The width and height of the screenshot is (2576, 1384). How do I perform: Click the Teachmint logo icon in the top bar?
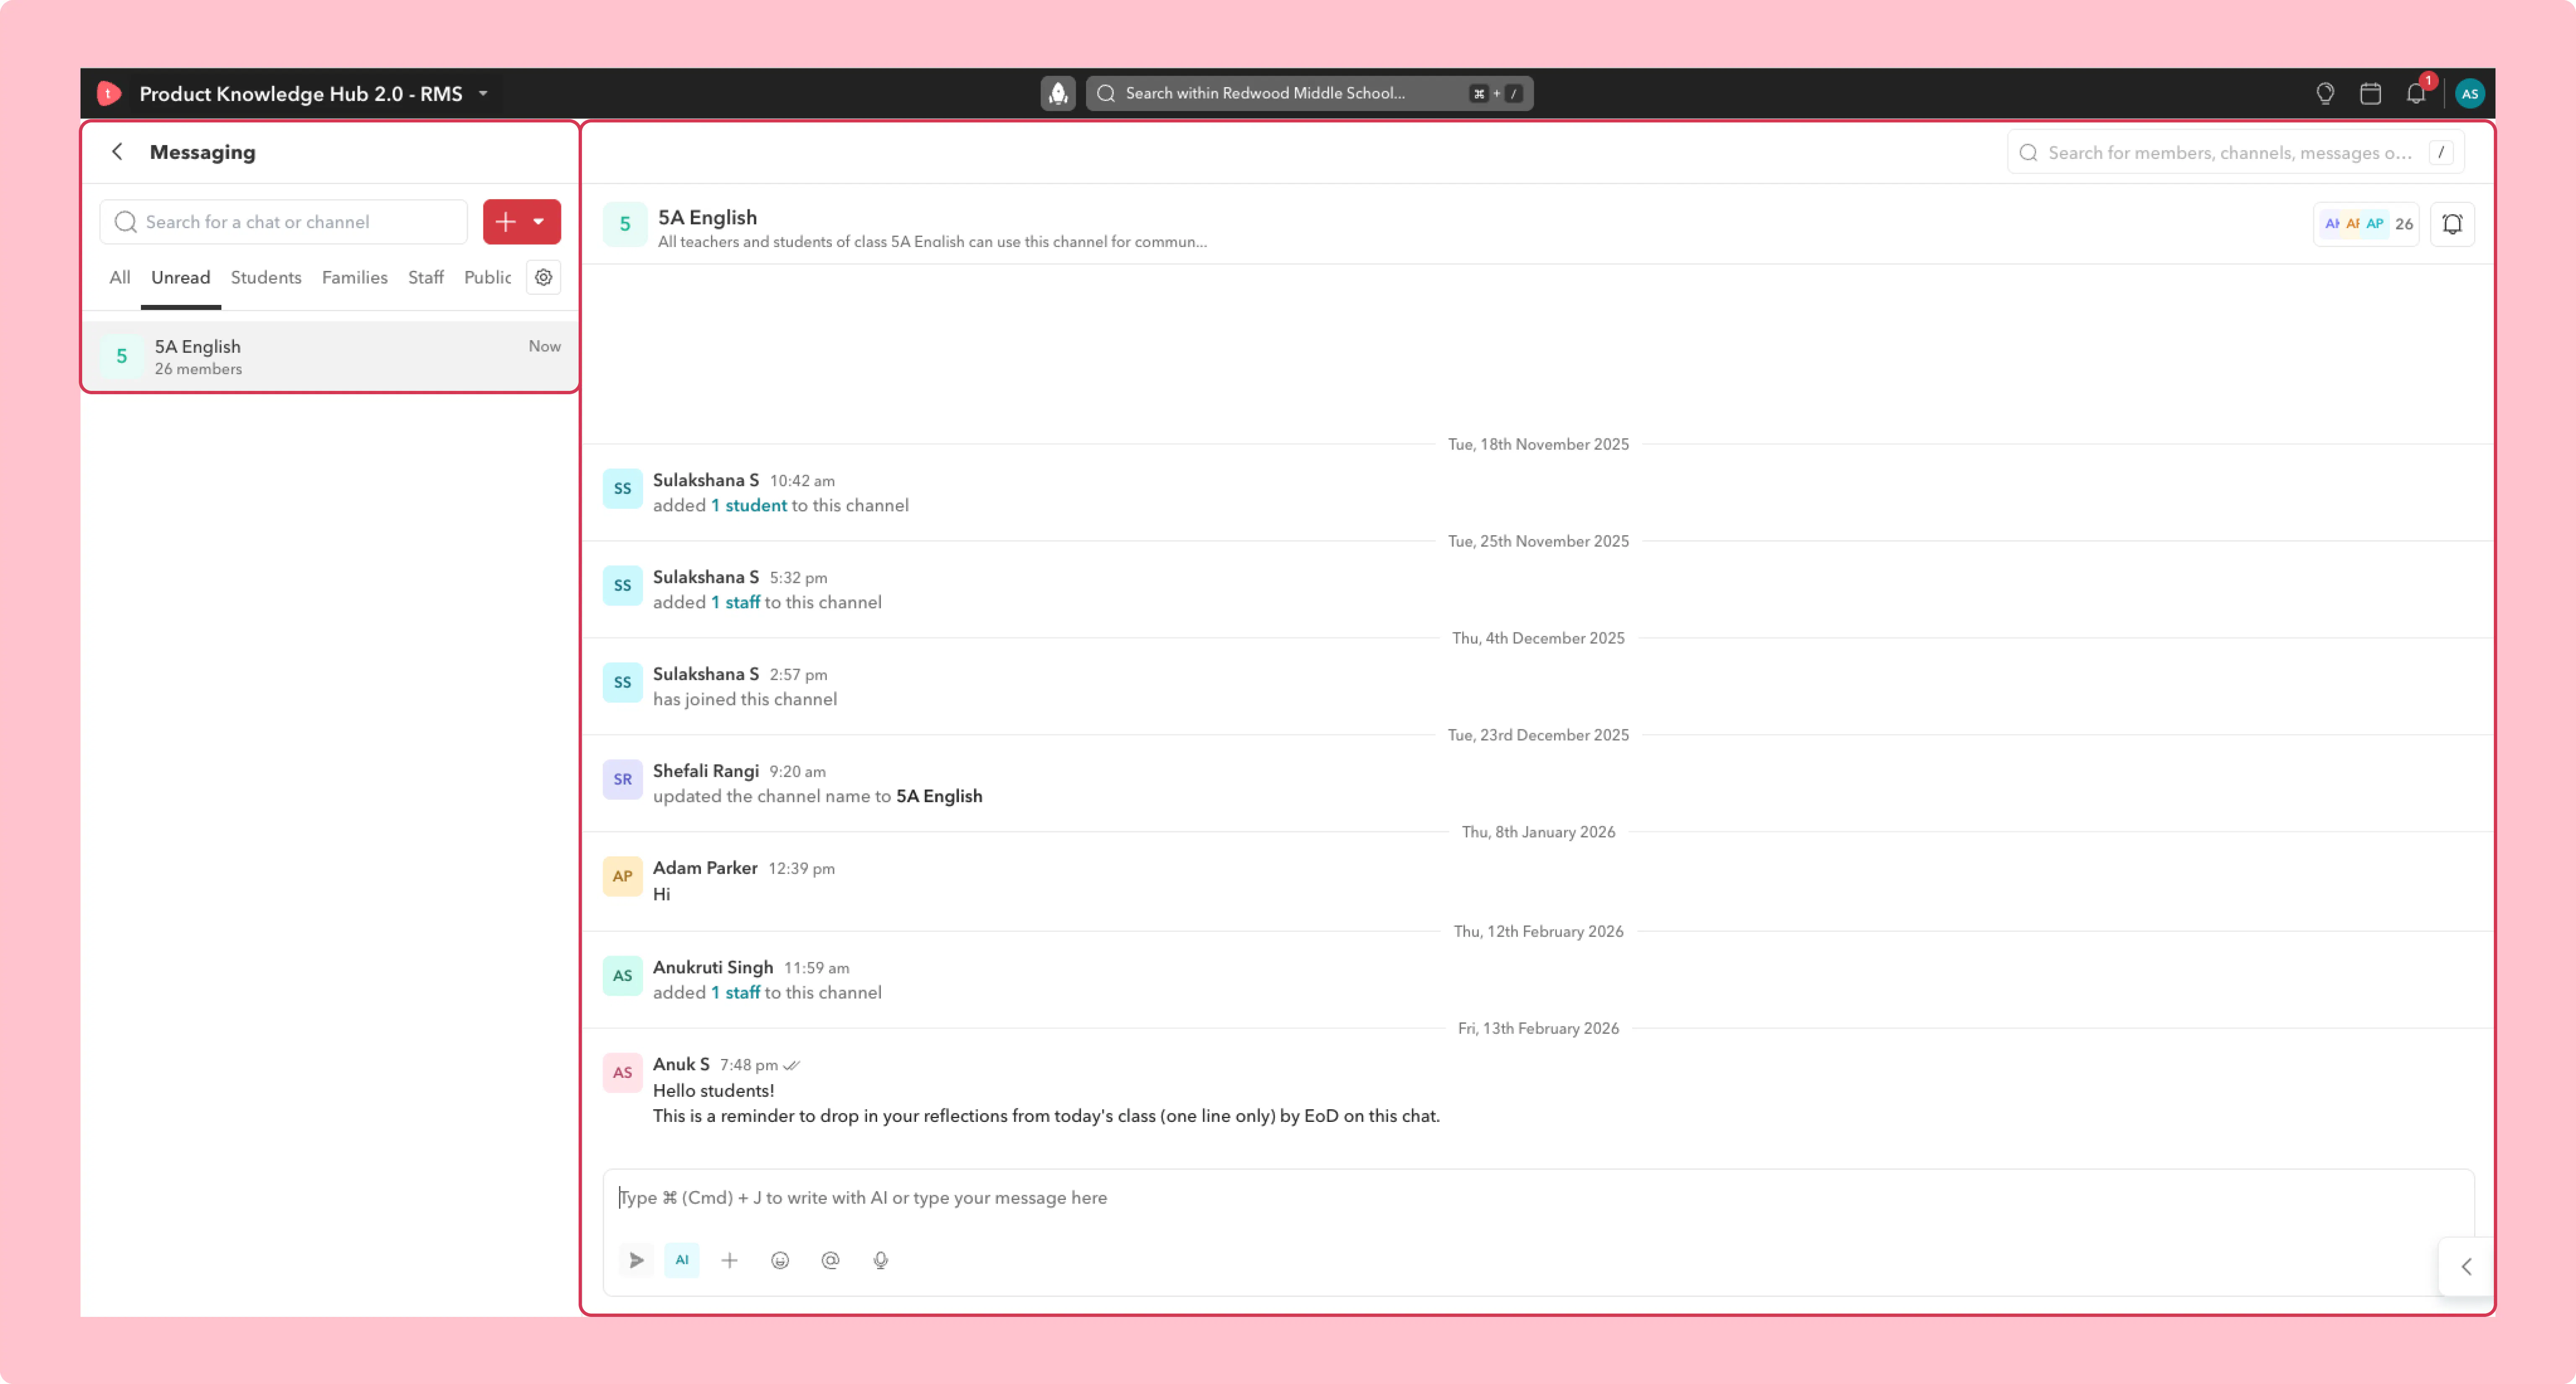109,93
